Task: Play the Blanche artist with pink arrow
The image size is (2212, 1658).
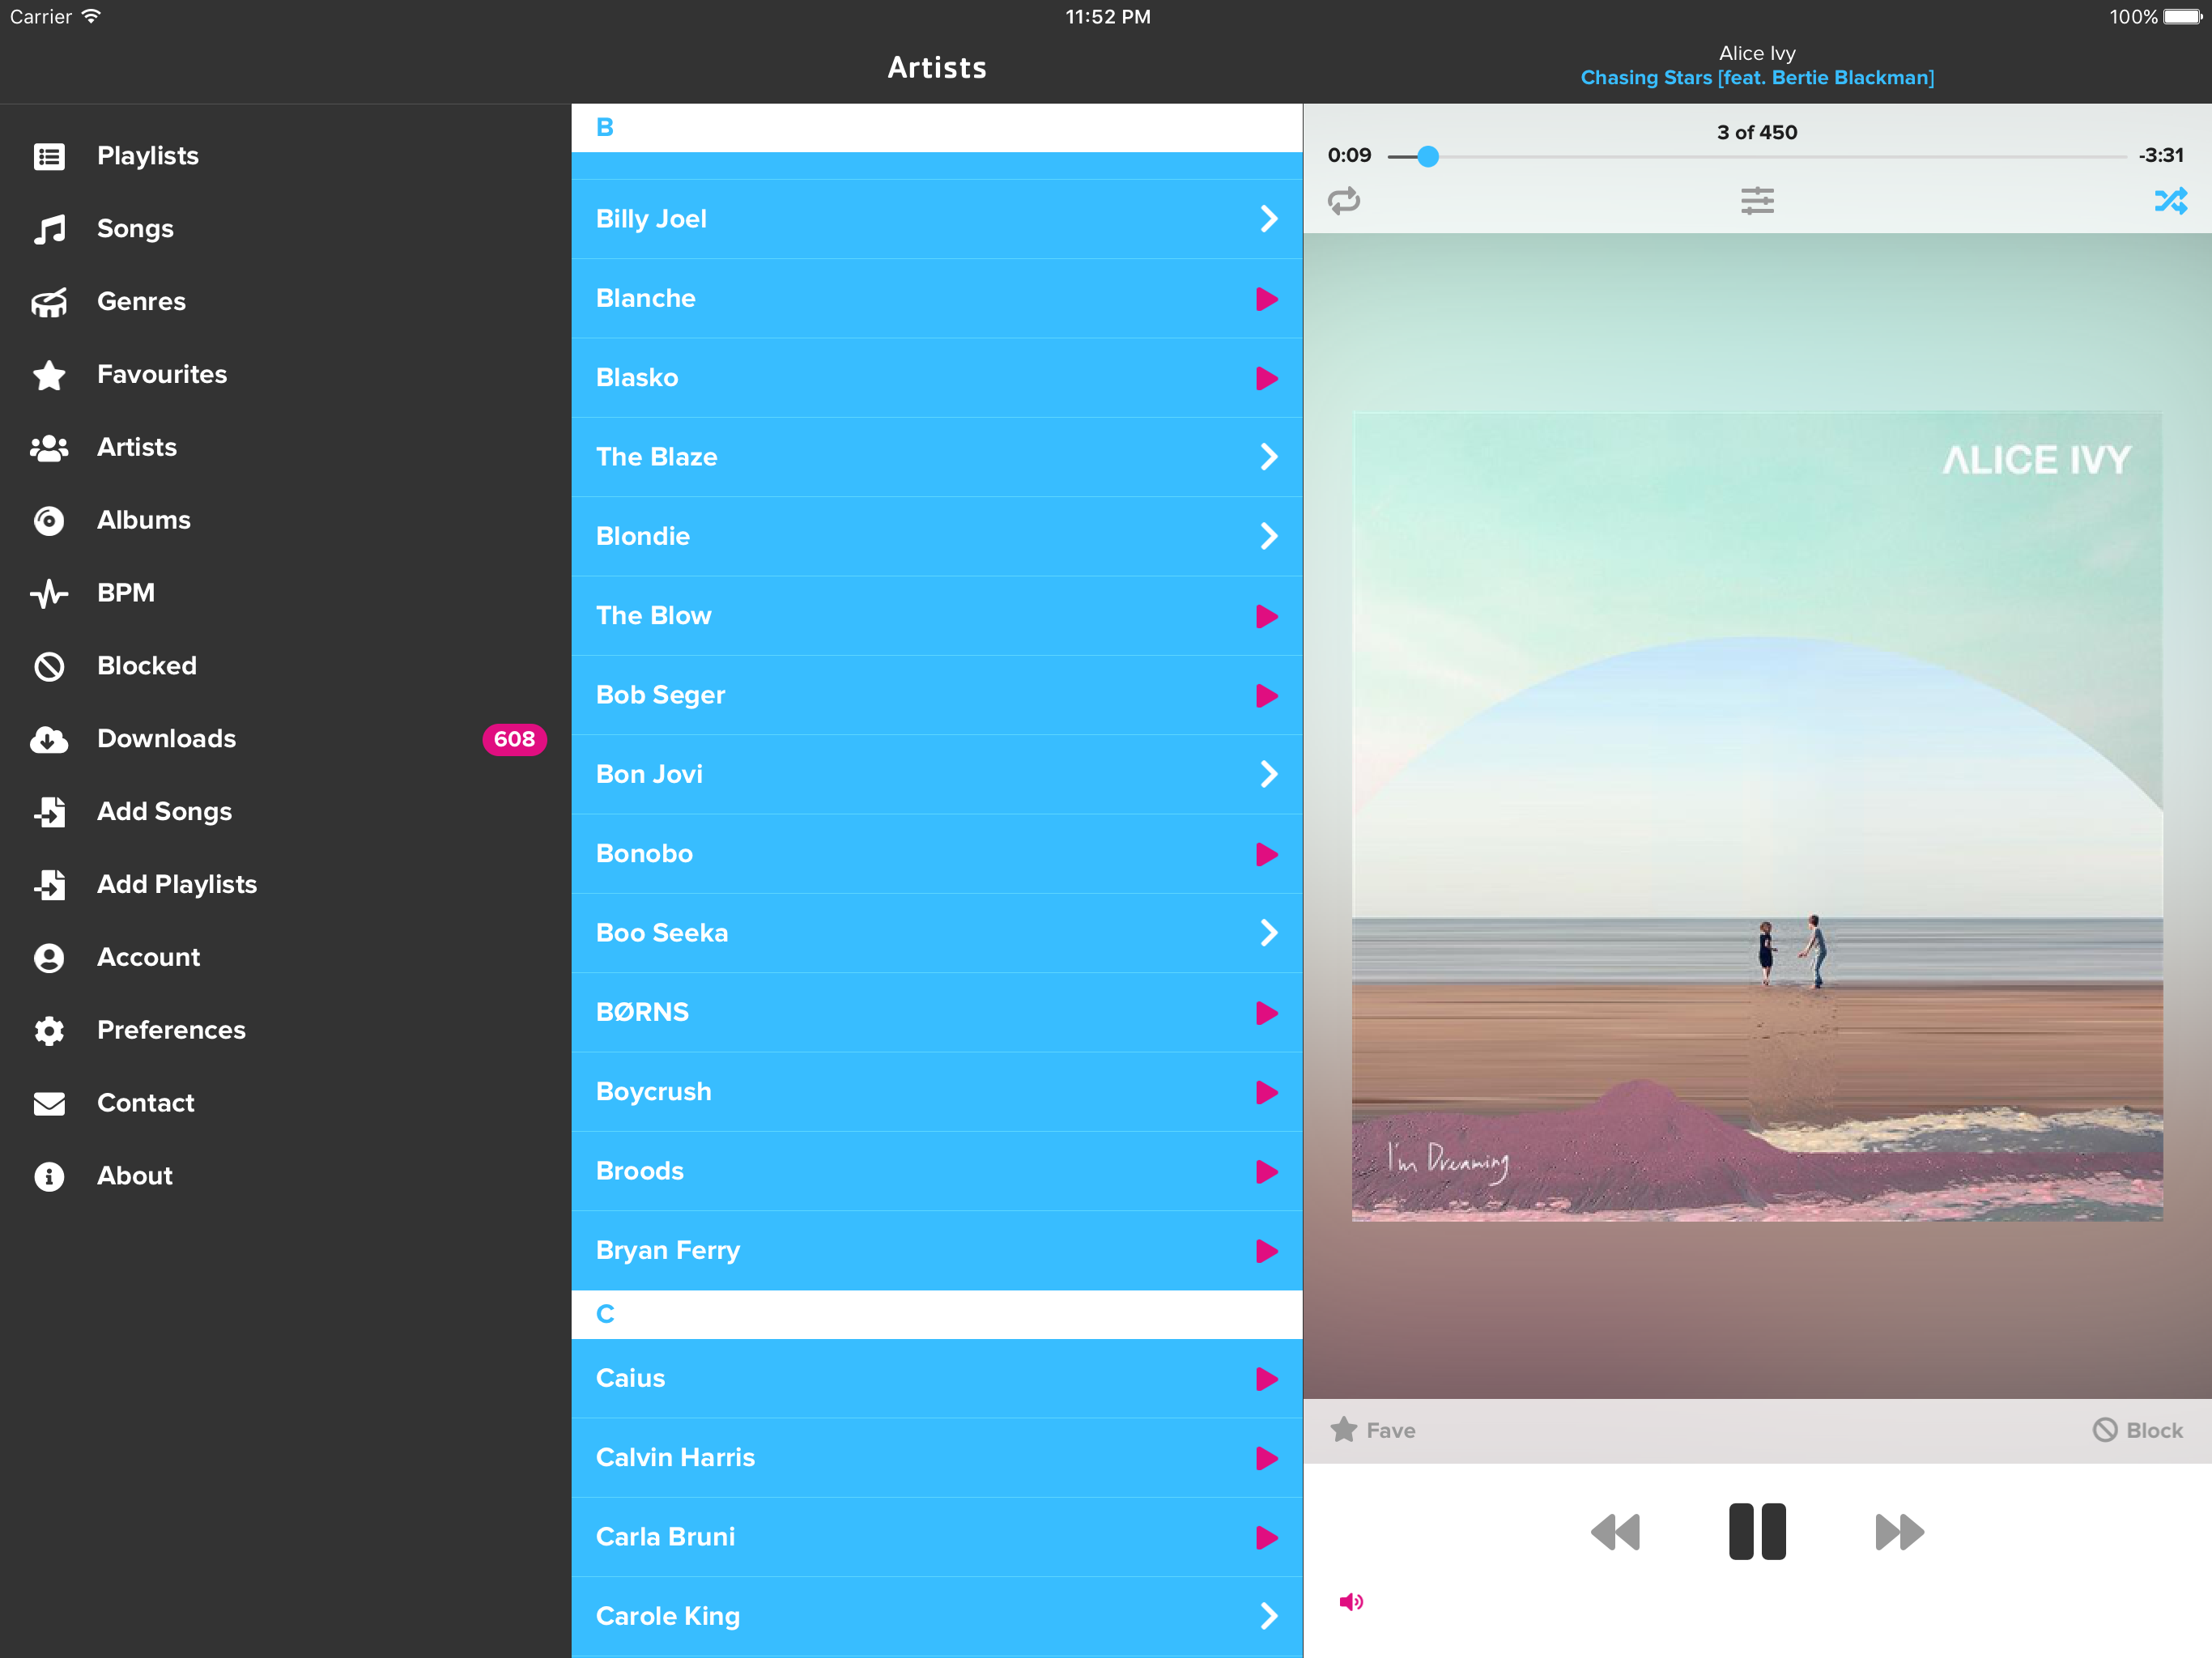Action: (1266, 299)
